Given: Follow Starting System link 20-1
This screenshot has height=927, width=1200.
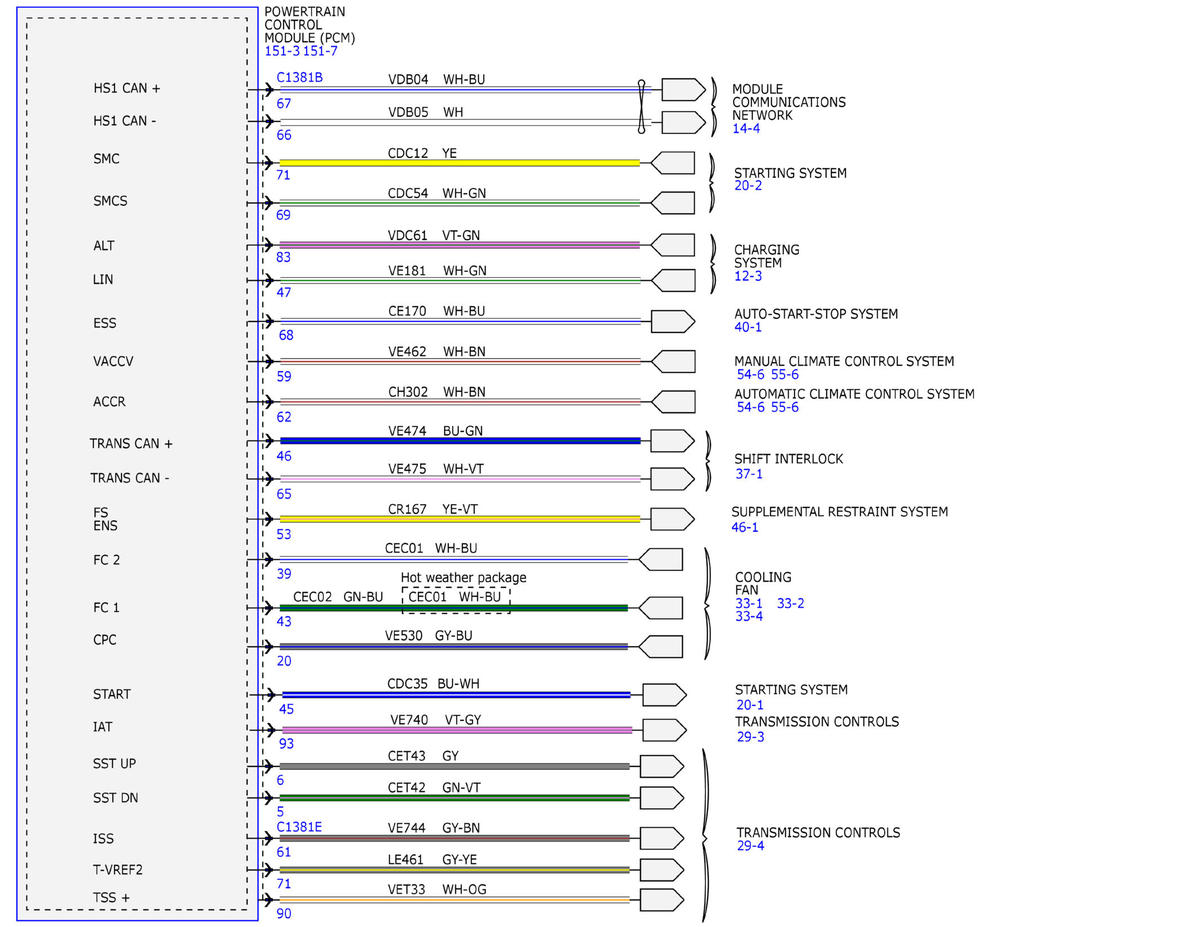Looking at the screenshot, I should [x=749, y=704].
